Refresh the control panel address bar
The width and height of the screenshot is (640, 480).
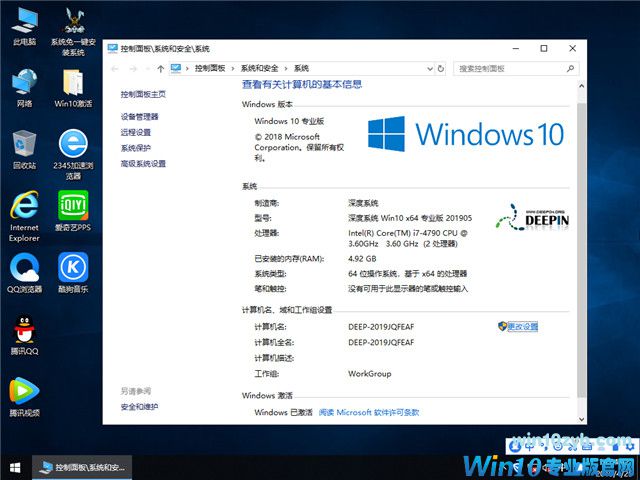pyautogui.click(x=441, y=69)
